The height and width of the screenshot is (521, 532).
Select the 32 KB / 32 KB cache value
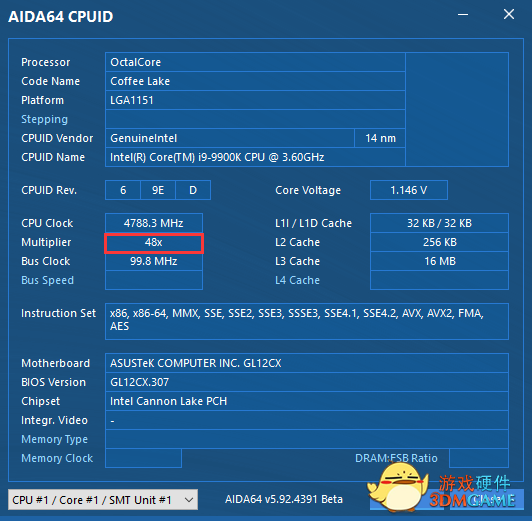(439, 223)
